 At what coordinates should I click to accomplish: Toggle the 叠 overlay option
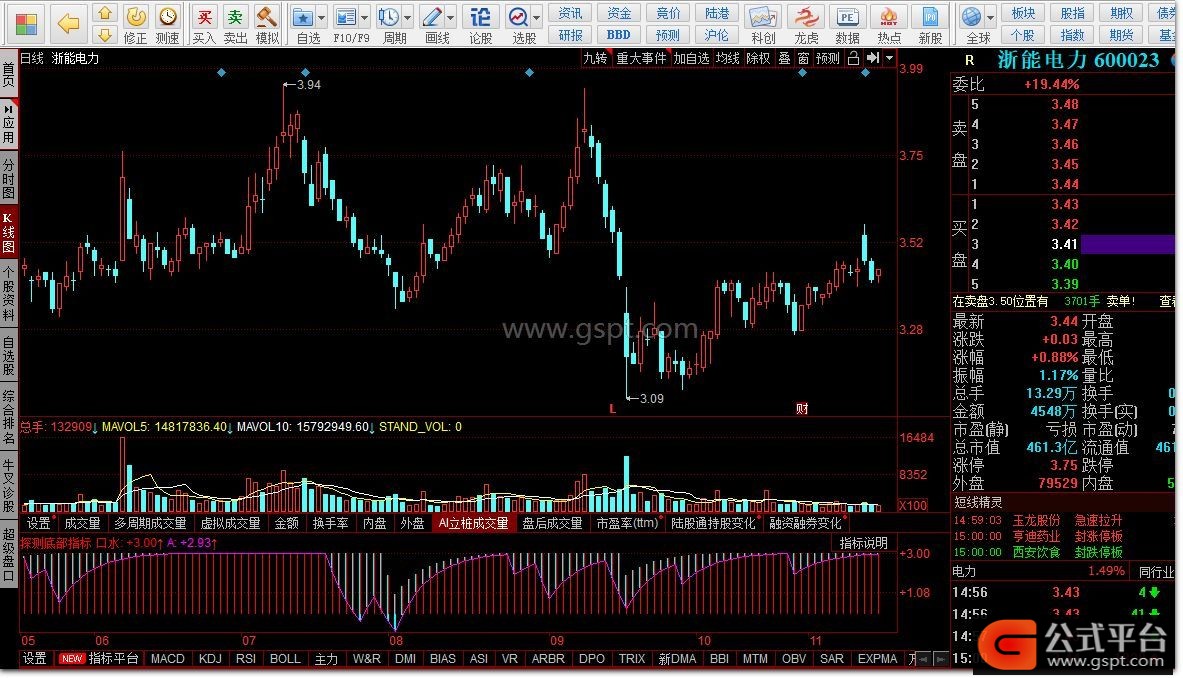pyautogui.click(x=785, y=58)
